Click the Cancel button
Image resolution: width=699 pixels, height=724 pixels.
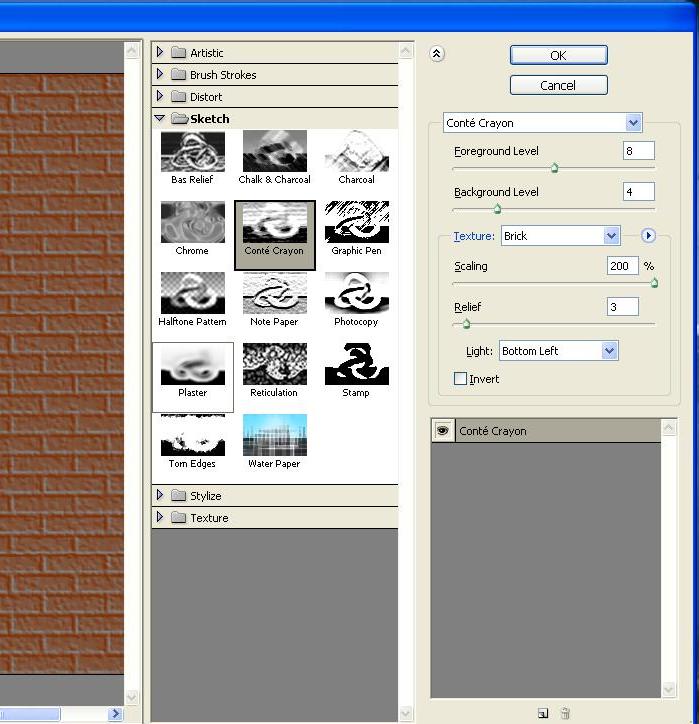coord(559,85)
